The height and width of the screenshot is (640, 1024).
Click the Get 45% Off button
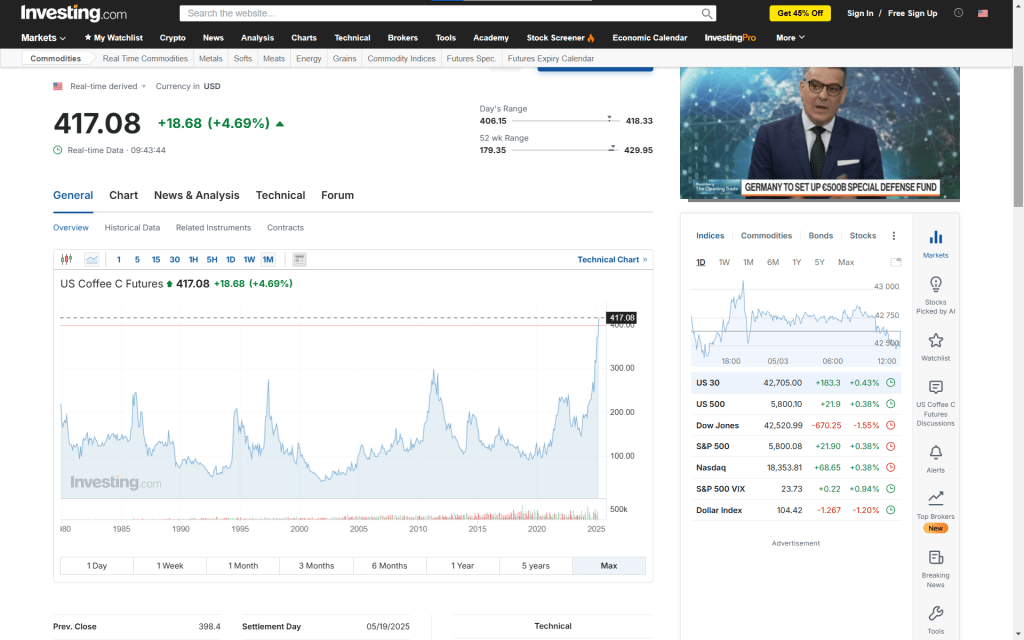800,13
